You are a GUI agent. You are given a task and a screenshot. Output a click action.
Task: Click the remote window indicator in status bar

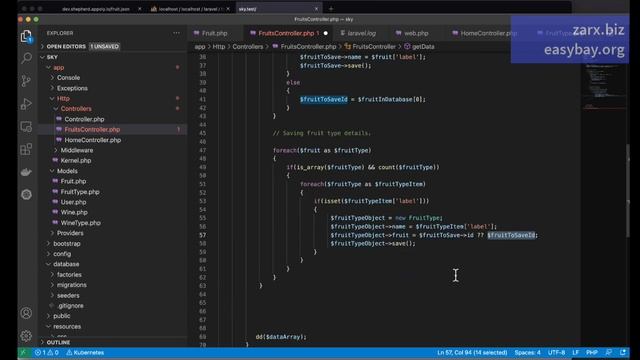[x=24, y=353]
